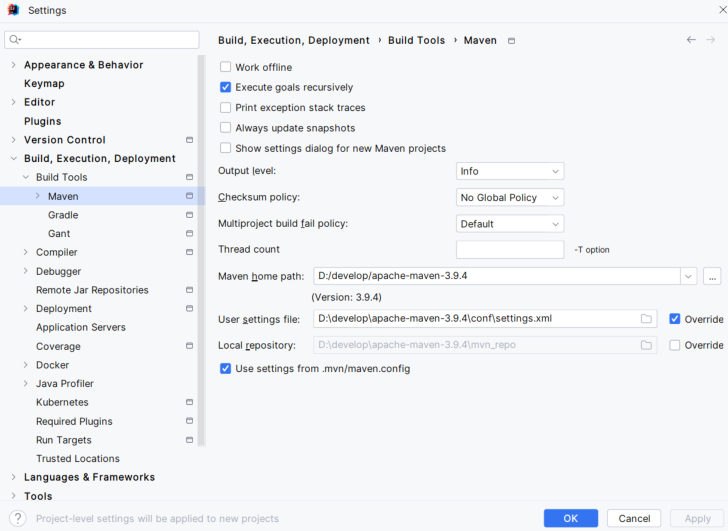Expand the Compiler node
This screenshot has width=728, height=531.
26,252
